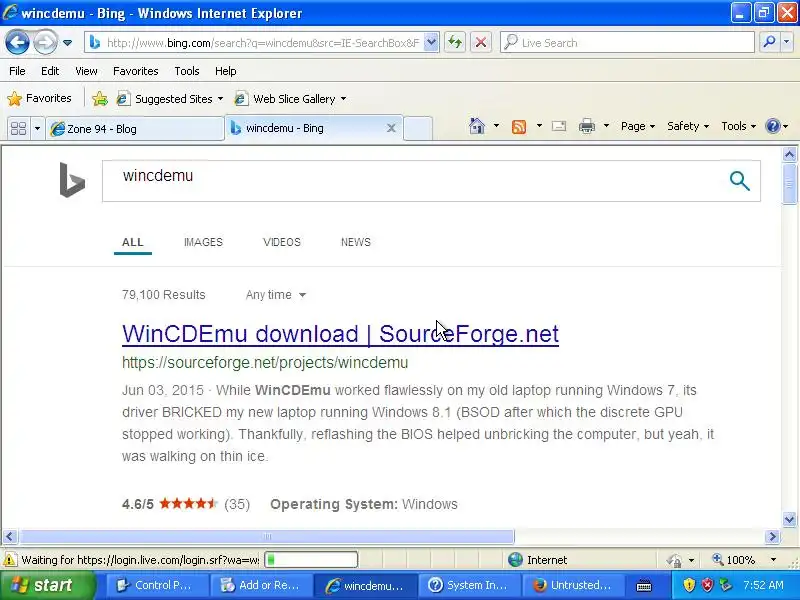Click the Print icon
The image size is (800, 600).
pyautogui.click(x=587, y=126)
